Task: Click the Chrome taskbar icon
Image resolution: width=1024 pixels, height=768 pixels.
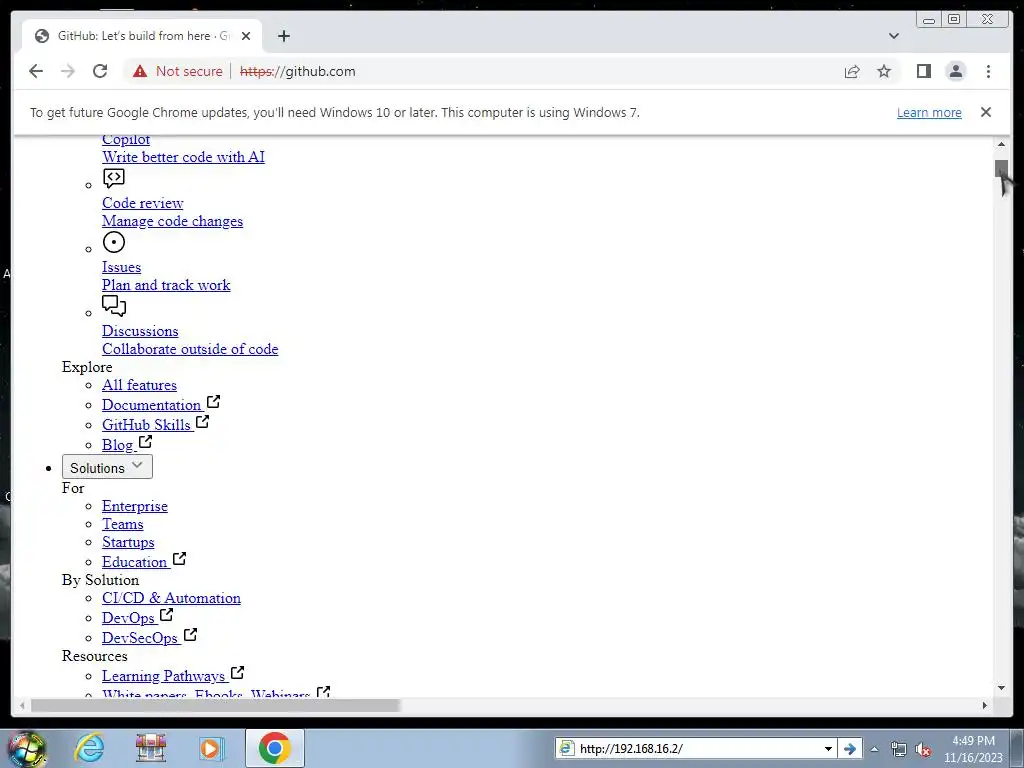Action: click(x=274, y=748)
